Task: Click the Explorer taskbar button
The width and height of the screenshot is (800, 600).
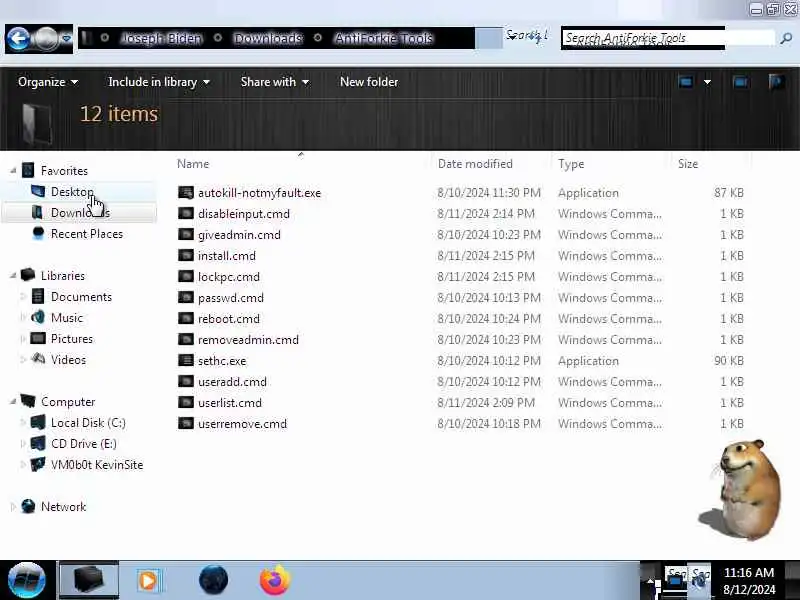Action: coord(89,580)
